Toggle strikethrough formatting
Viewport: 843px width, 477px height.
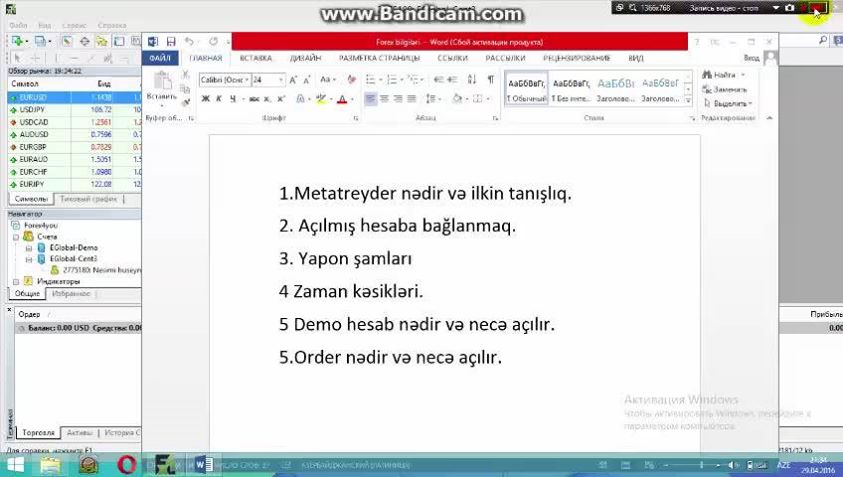(x=254, y=99)
